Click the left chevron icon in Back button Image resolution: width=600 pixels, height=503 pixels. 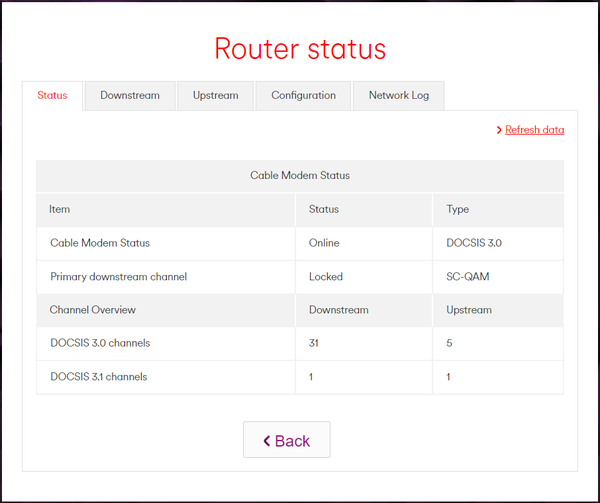pos(267,440)
